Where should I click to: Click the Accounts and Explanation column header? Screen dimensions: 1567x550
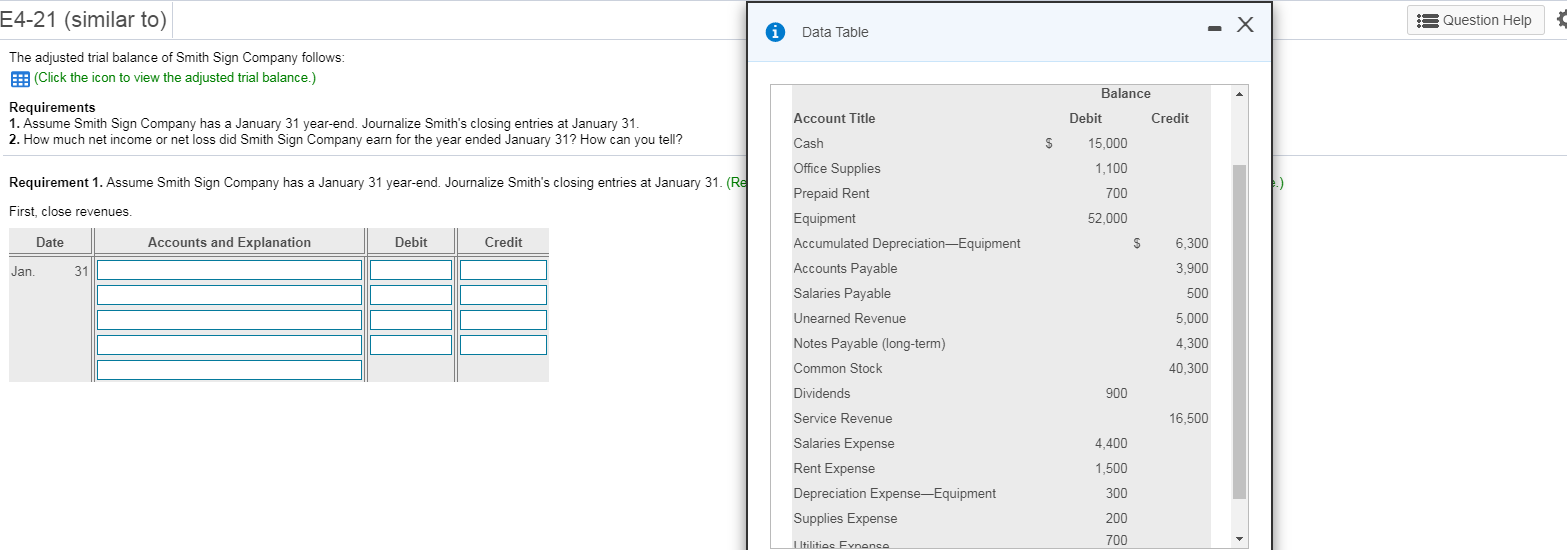(x=229, y=242)
